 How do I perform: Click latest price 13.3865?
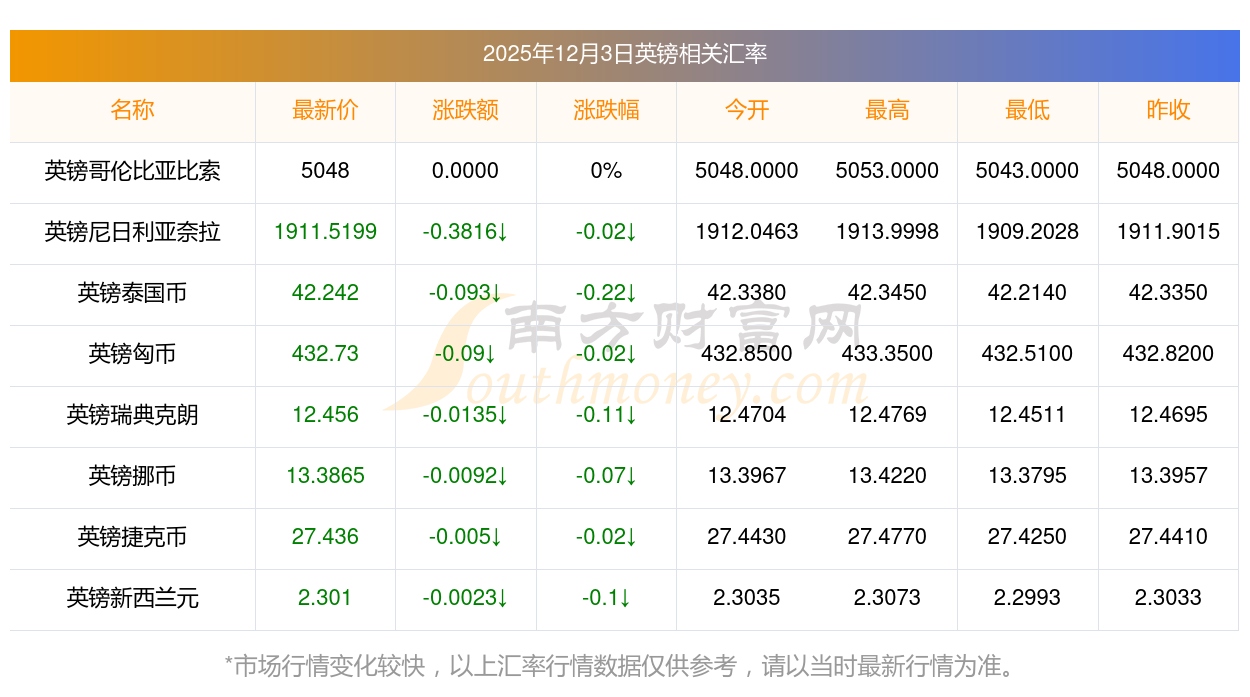(x=325, y=476)
